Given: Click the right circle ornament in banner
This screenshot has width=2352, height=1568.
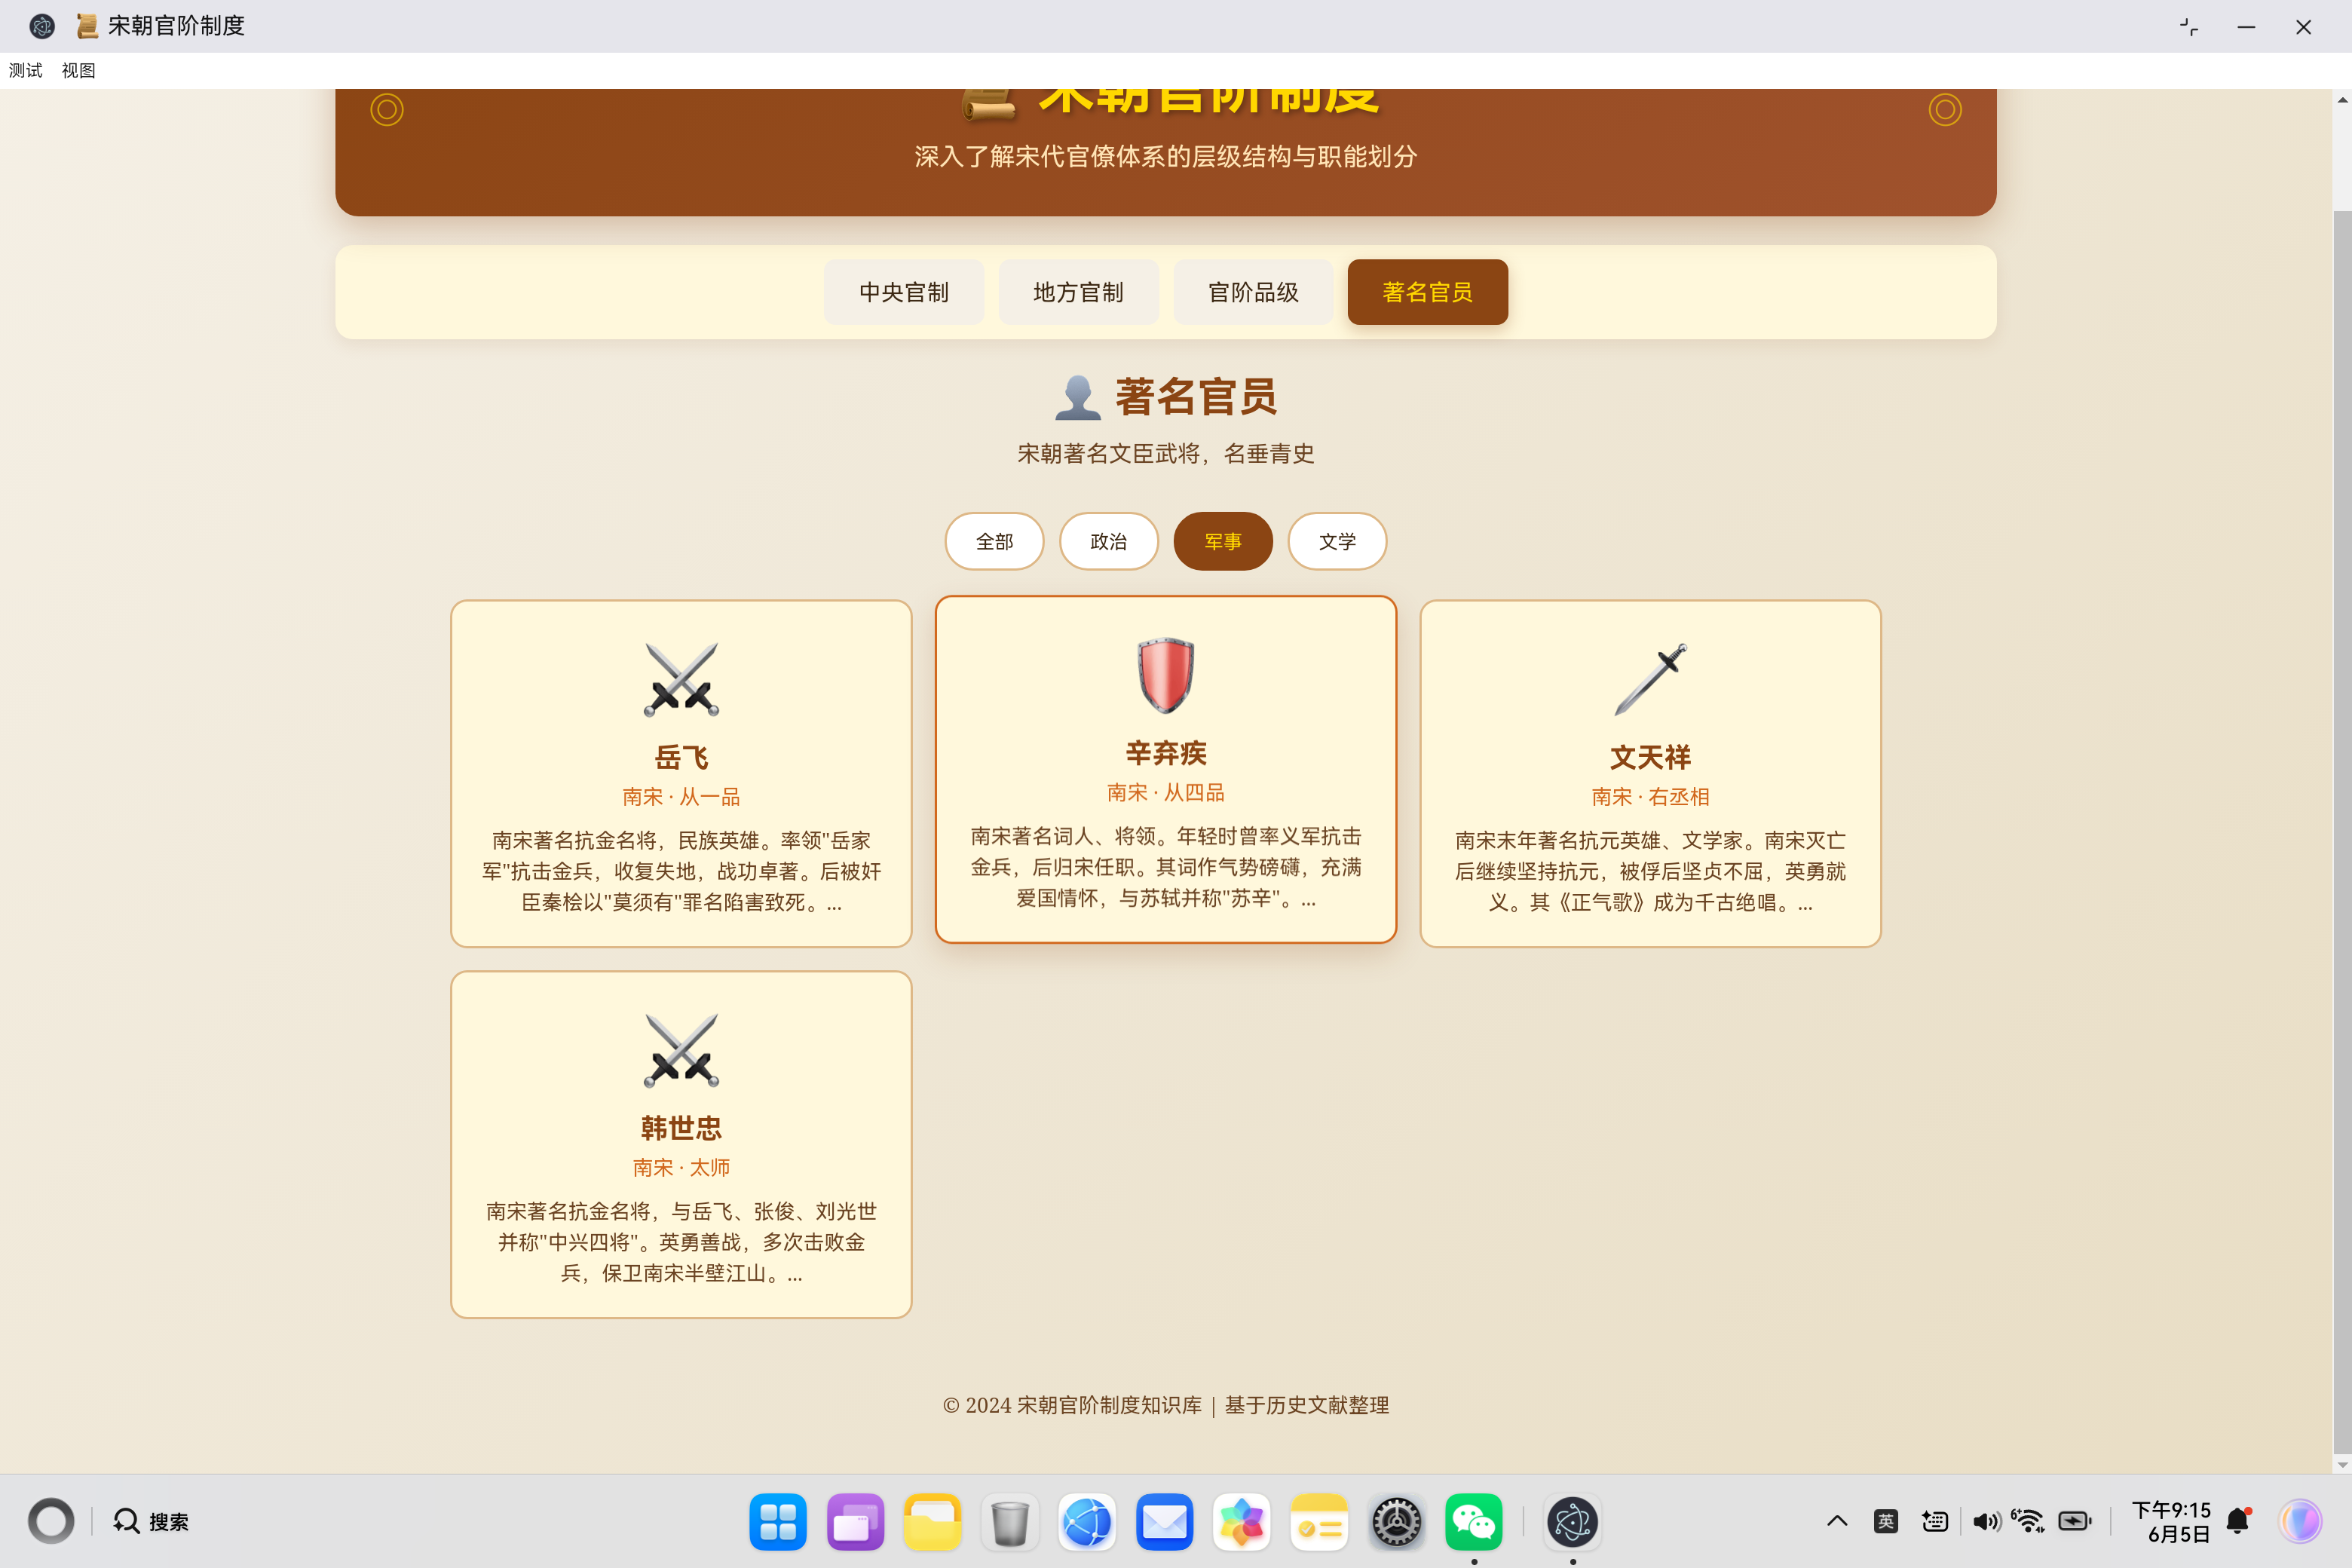Looking at the screenshot, I should (x=1945, y=110).
